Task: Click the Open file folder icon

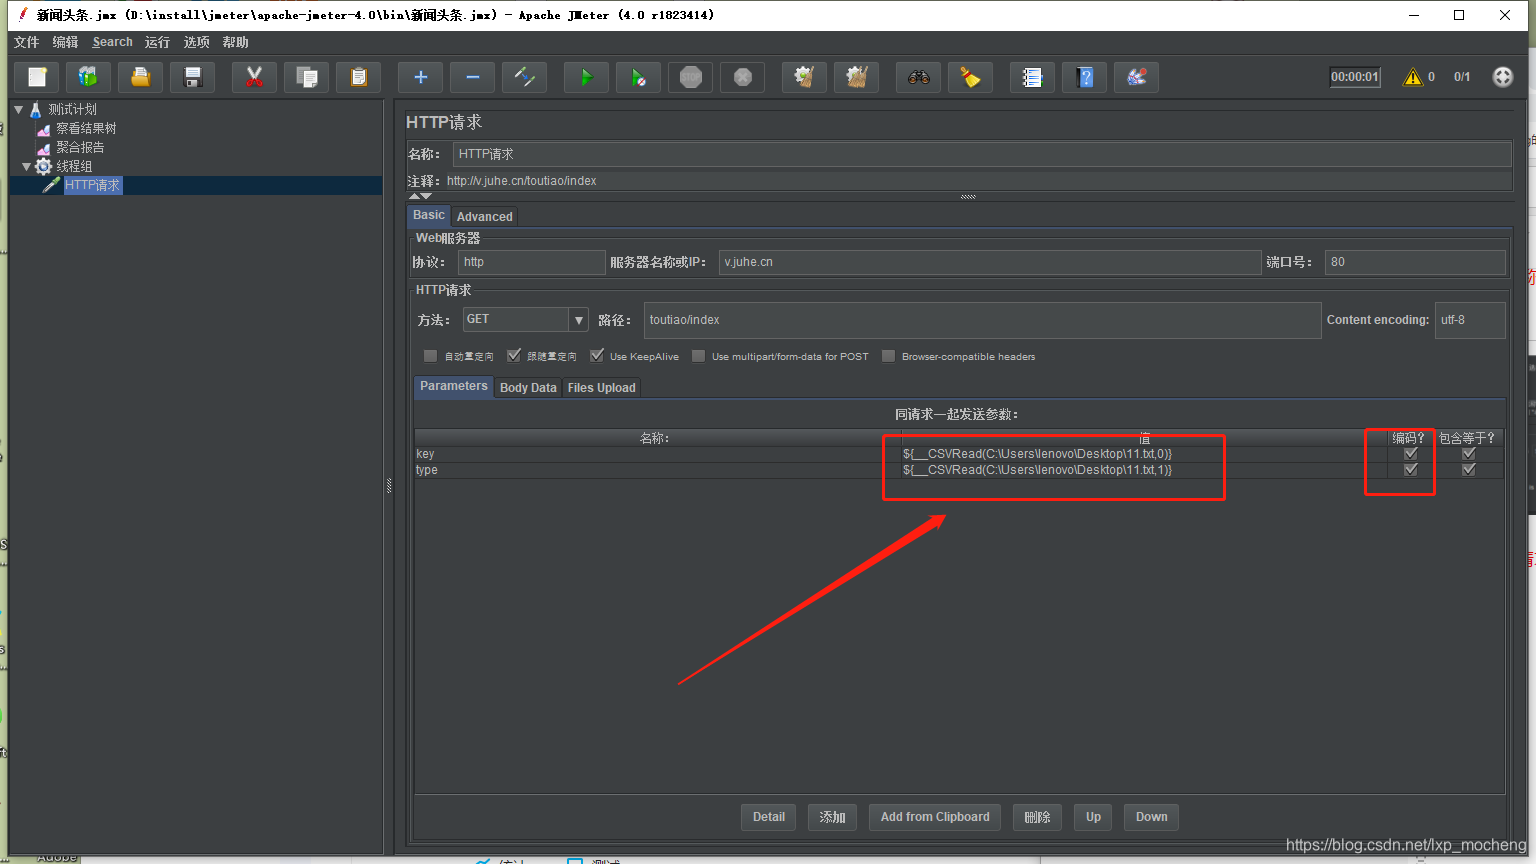Action: point(141,77)
